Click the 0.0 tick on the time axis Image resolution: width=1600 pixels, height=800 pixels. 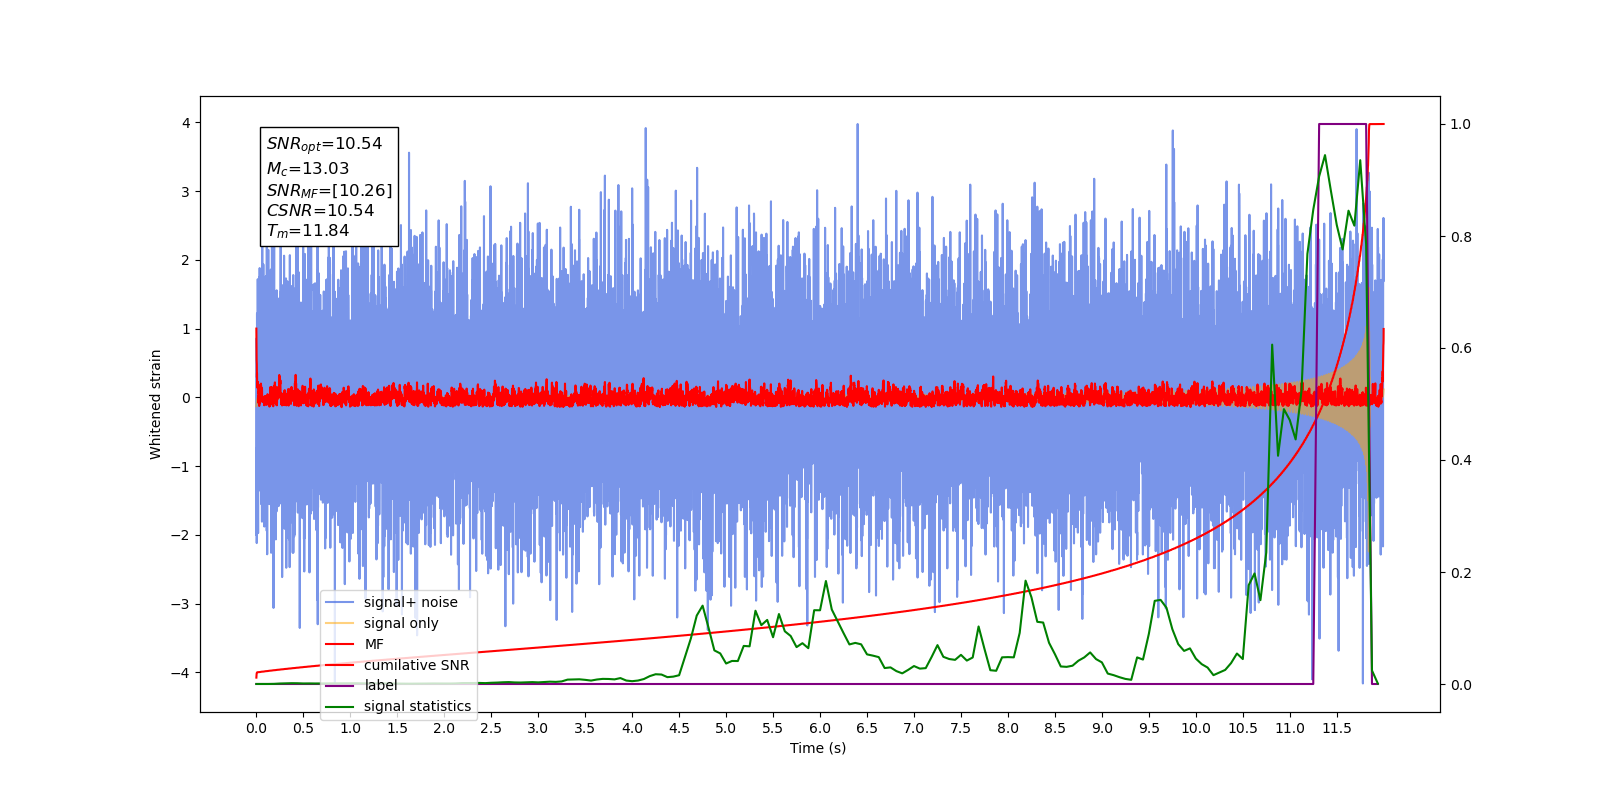tap(256, 728)
